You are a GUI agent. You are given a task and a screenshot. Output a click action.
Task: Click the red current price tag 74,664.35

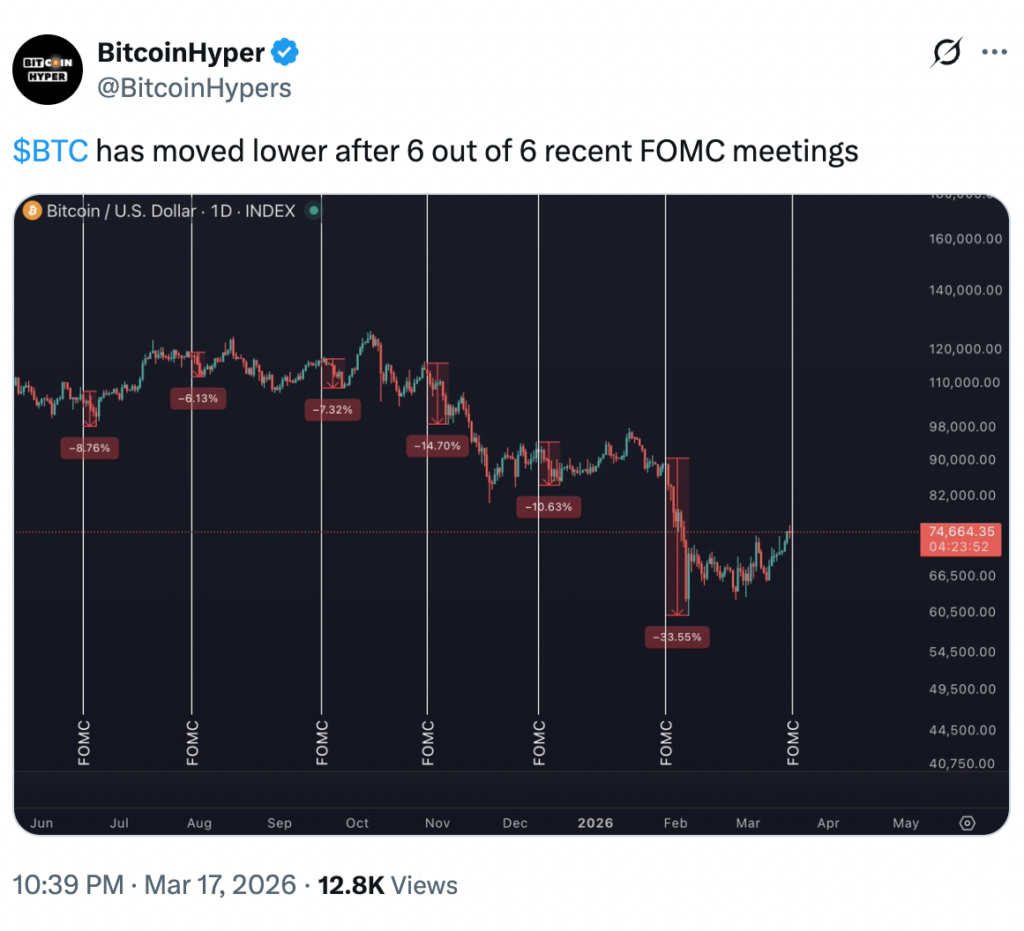[x=961, y=539]
